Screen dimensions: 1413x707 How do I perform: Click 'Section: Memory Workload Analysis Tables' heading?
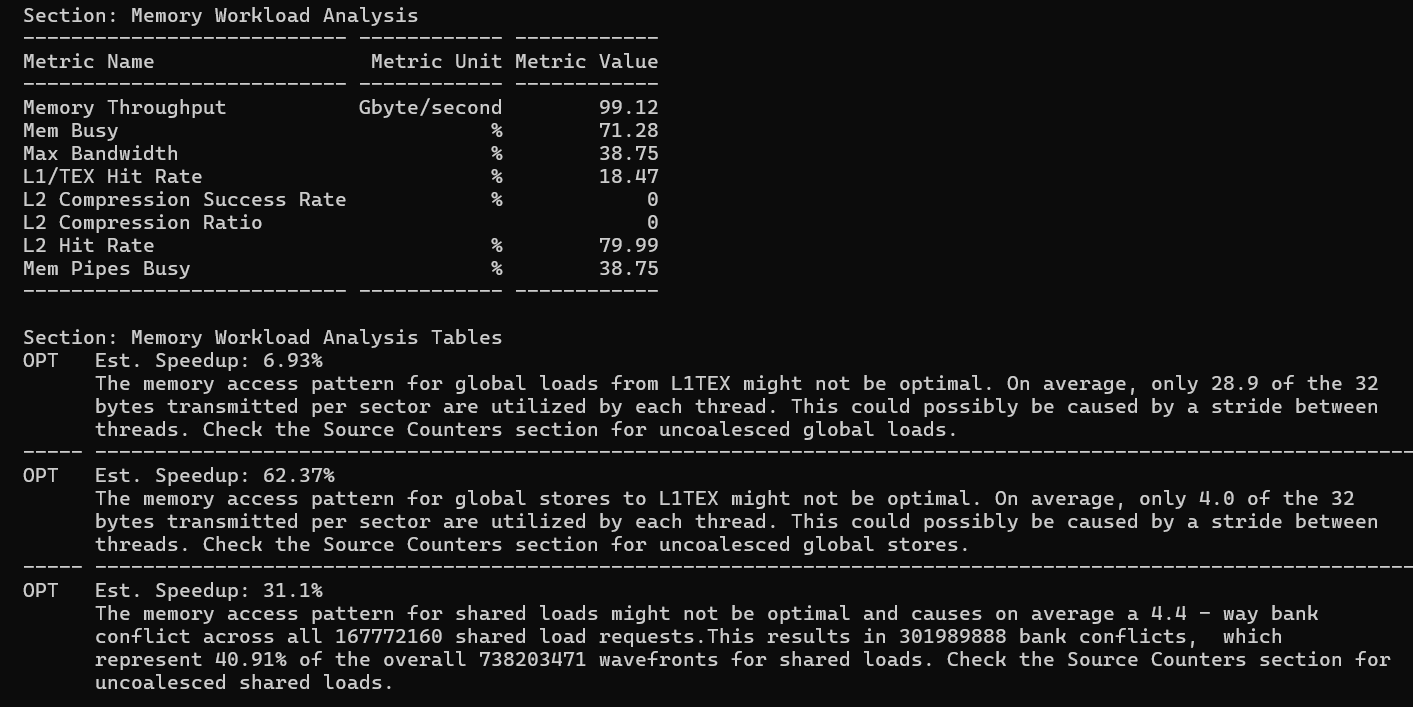pyautogui.click(x=263, y=338)
